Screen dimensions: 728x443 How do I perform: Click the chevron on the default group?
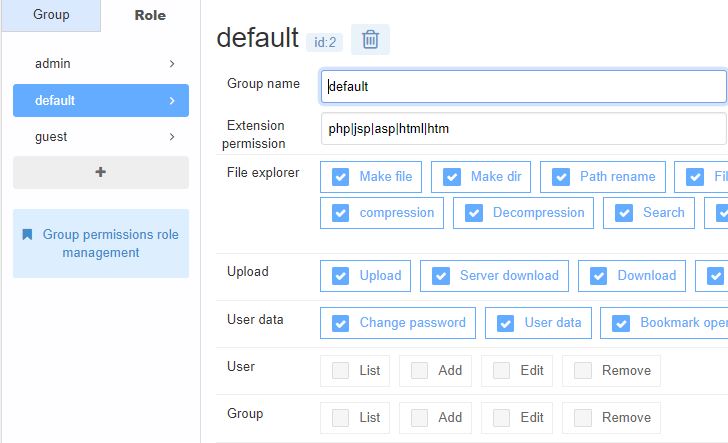tap(172, 101)
